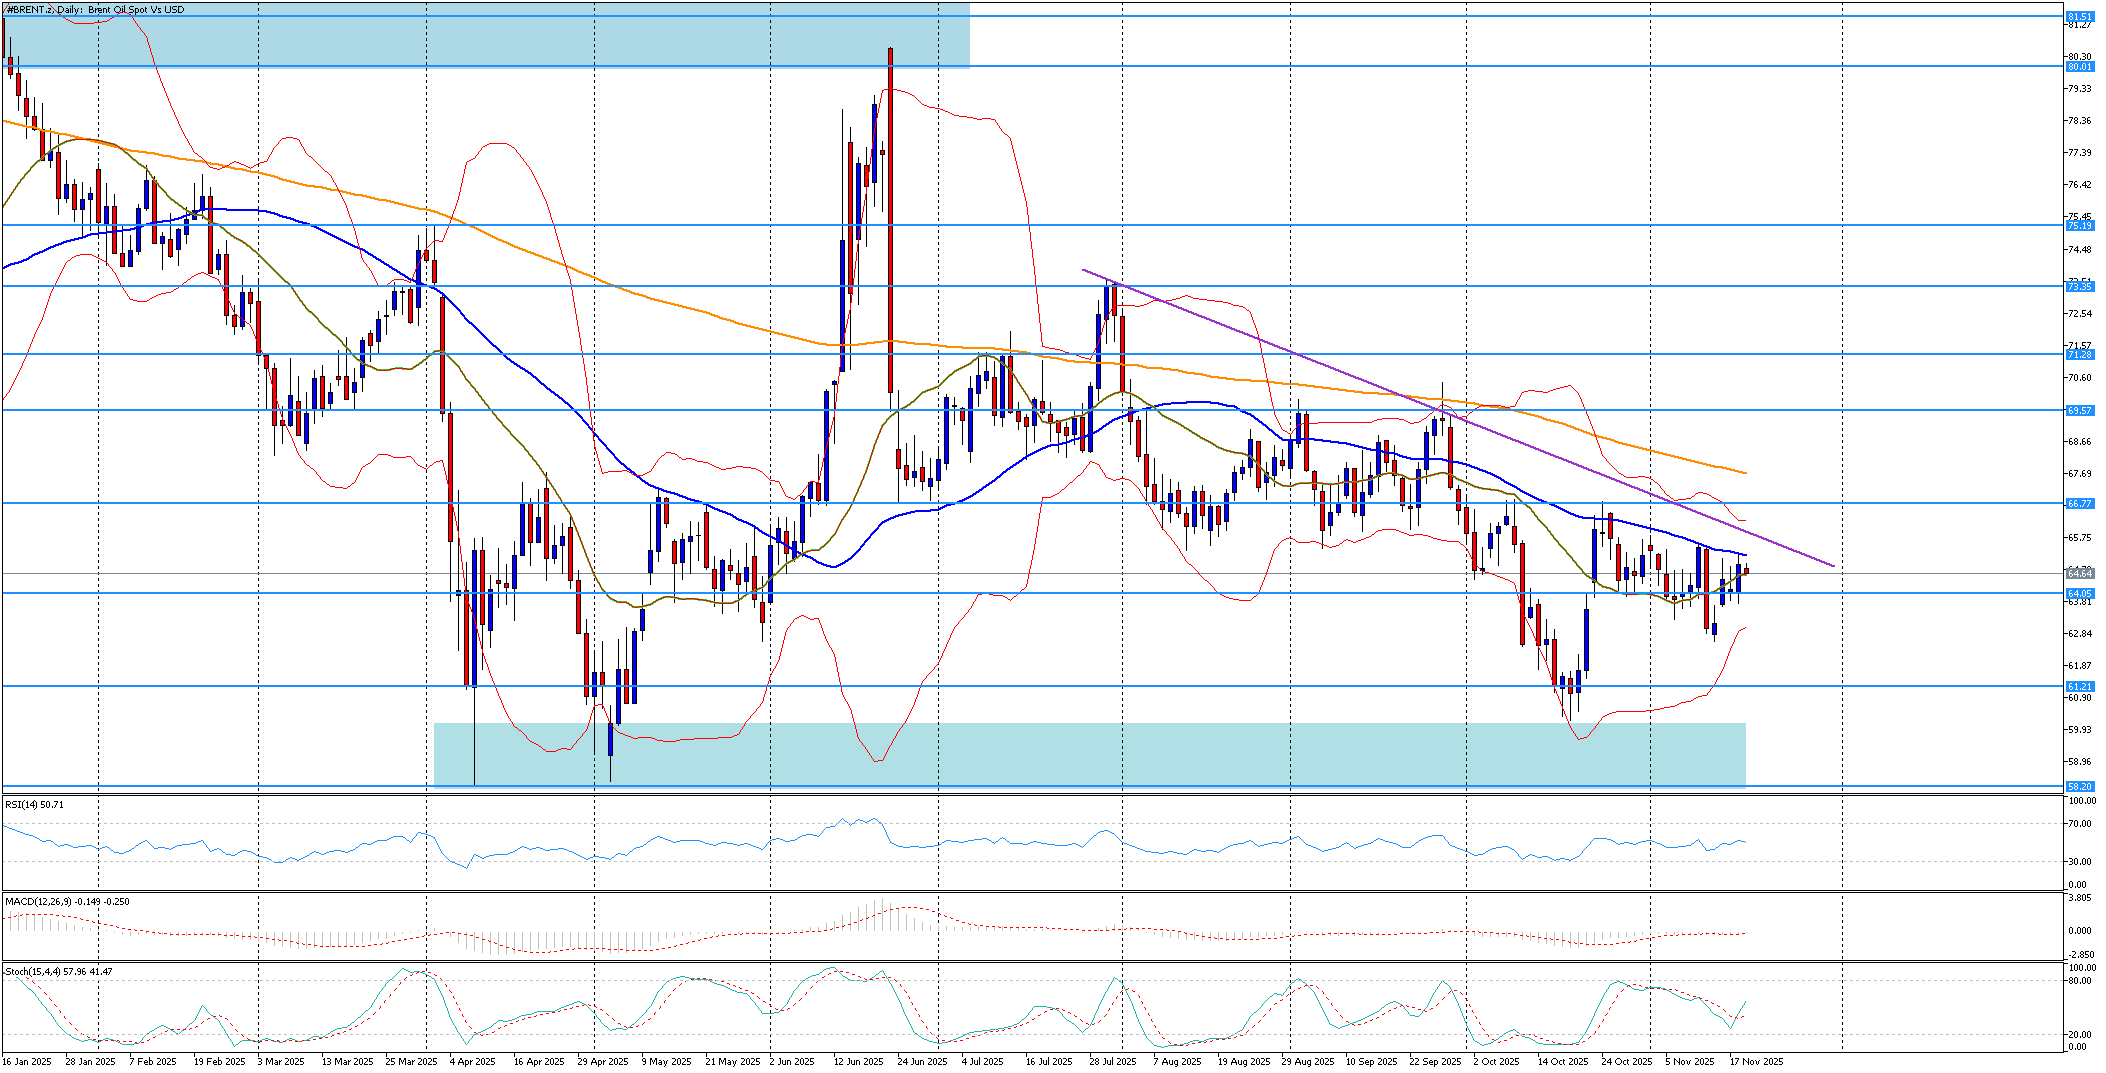
Task: Click the 66.77 price level label
Action: coord(2079,504)
